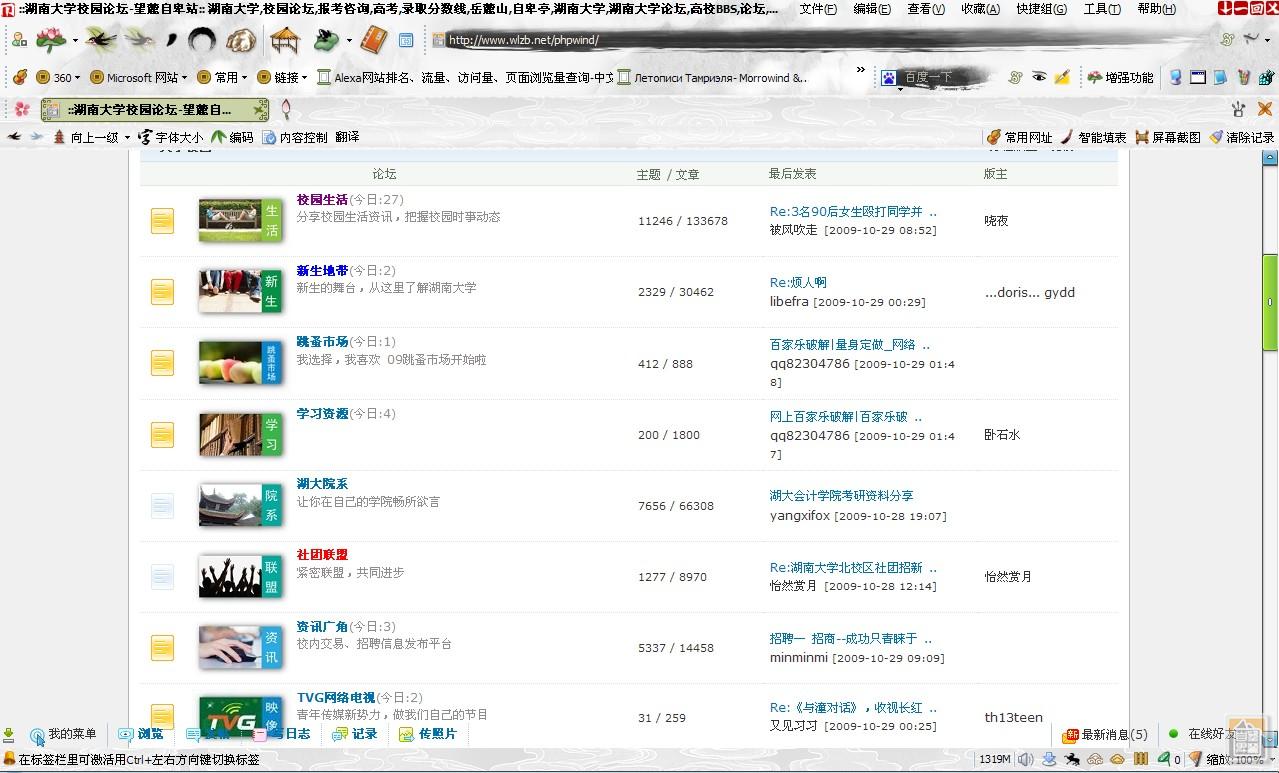Click the eye icon beside search box
The height and width of the screenshot is (773, 1279).
point(1039,77)
